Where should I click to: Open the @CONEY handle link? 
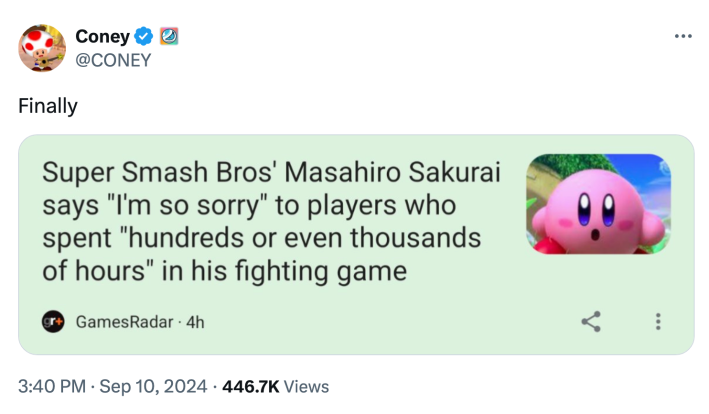coord(114,60)
